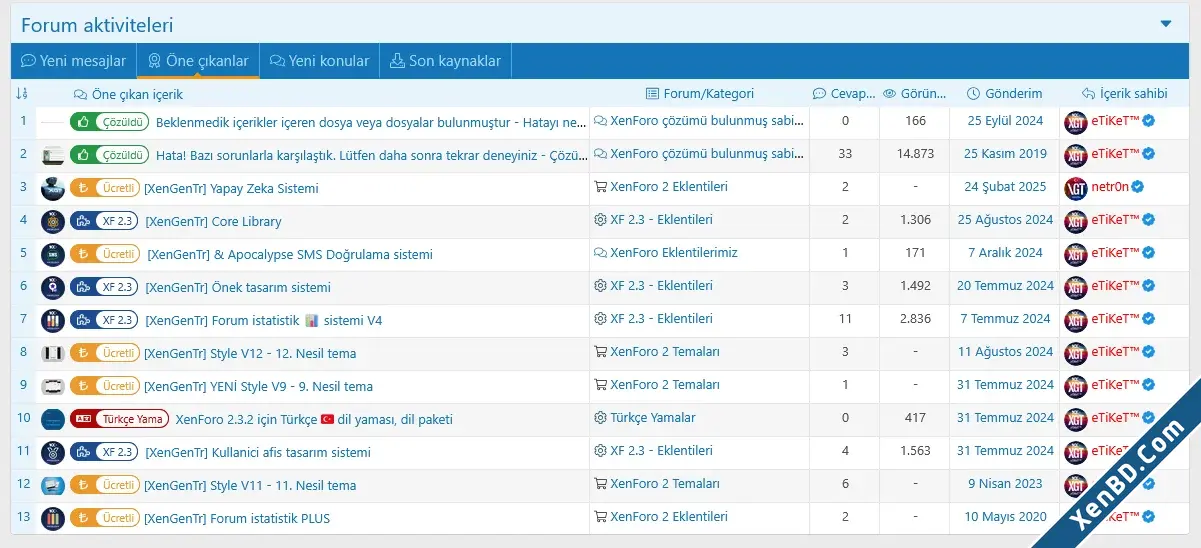The width and height of the screenshot is (1201, 548).
Task: Open 'Hata! Bazı sorunlarla karşılaştık' thread
Action: [371, 155]
